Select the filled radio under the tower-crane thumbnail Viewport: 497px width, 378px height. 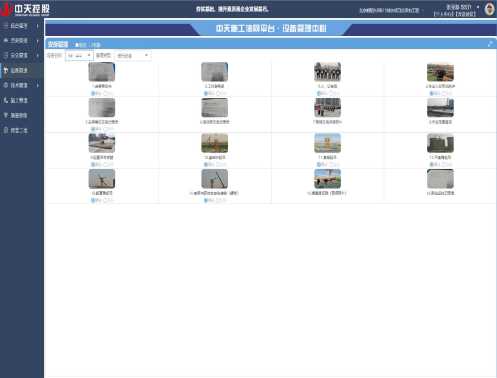click(x=93, y=200)
